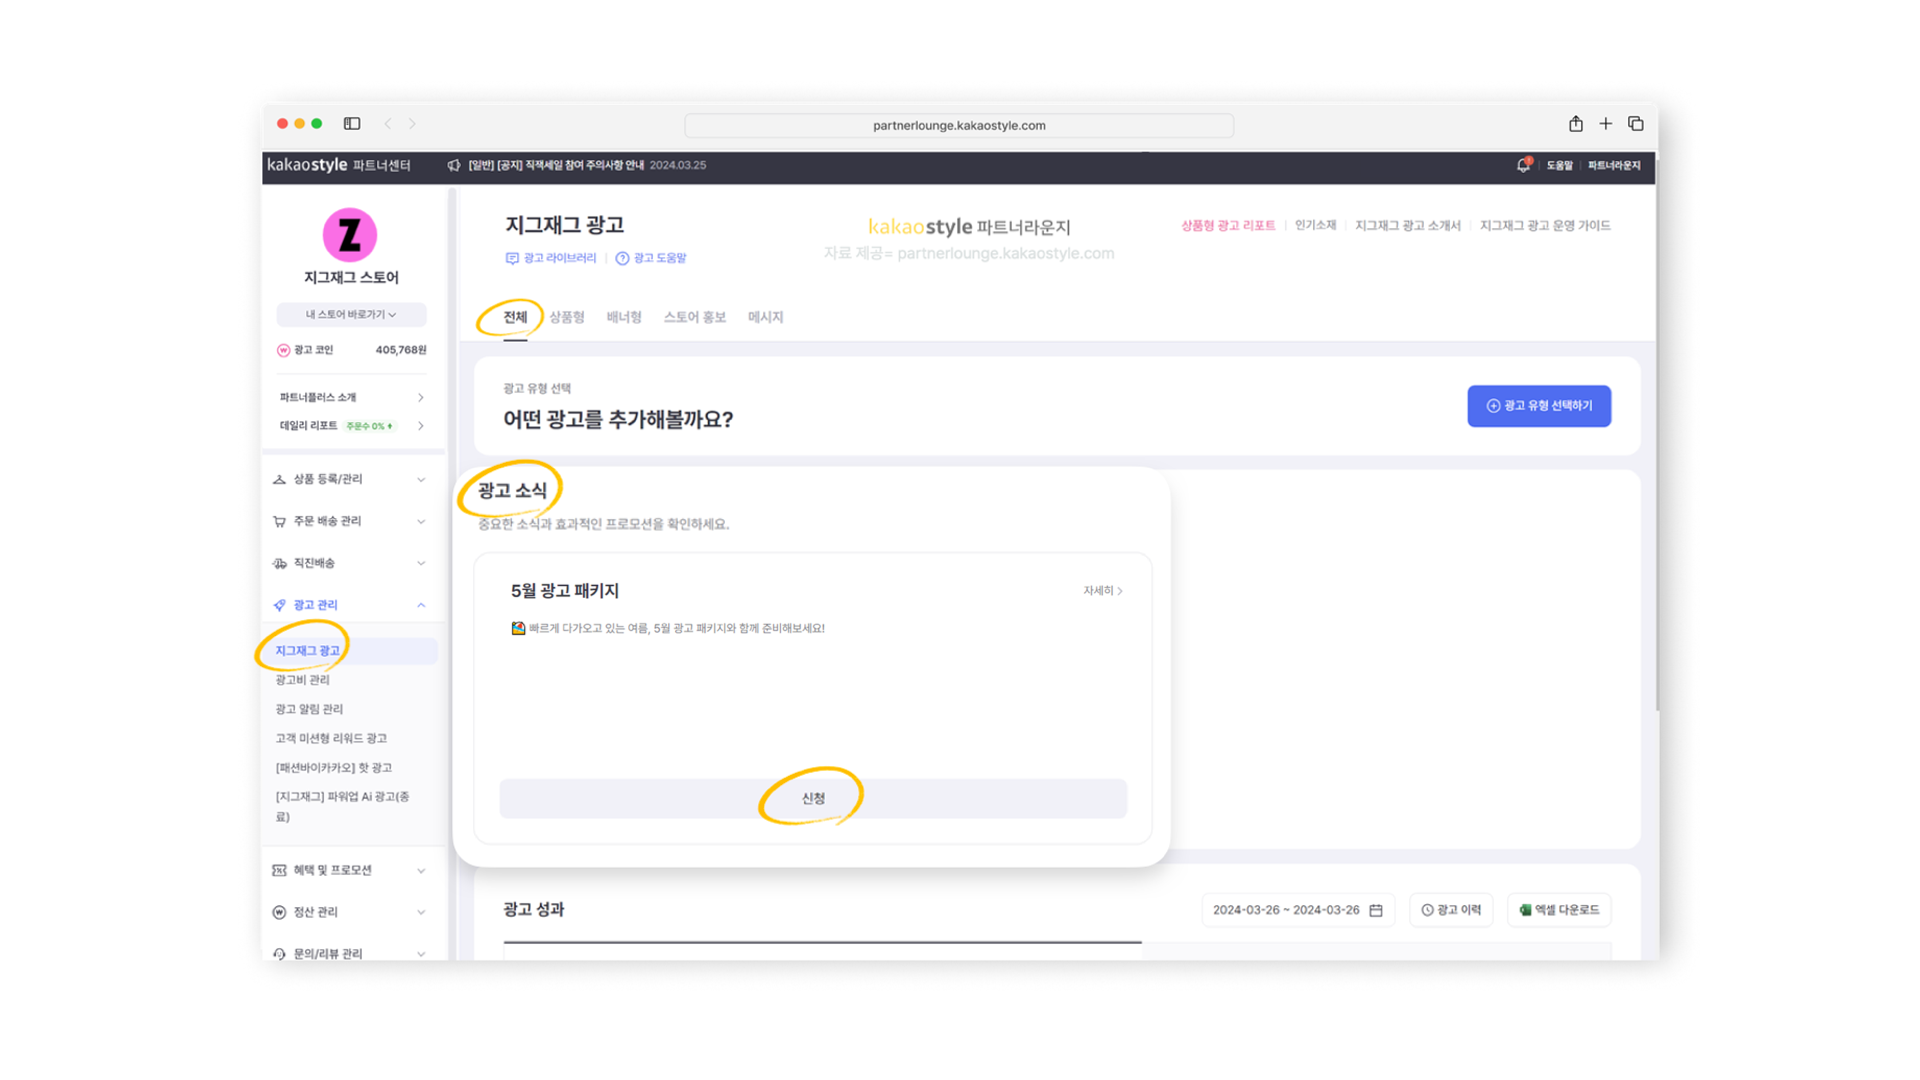
Task: Click the 파트너라운지 header link
Action: pyautogui.click(x=1614, y=166)
